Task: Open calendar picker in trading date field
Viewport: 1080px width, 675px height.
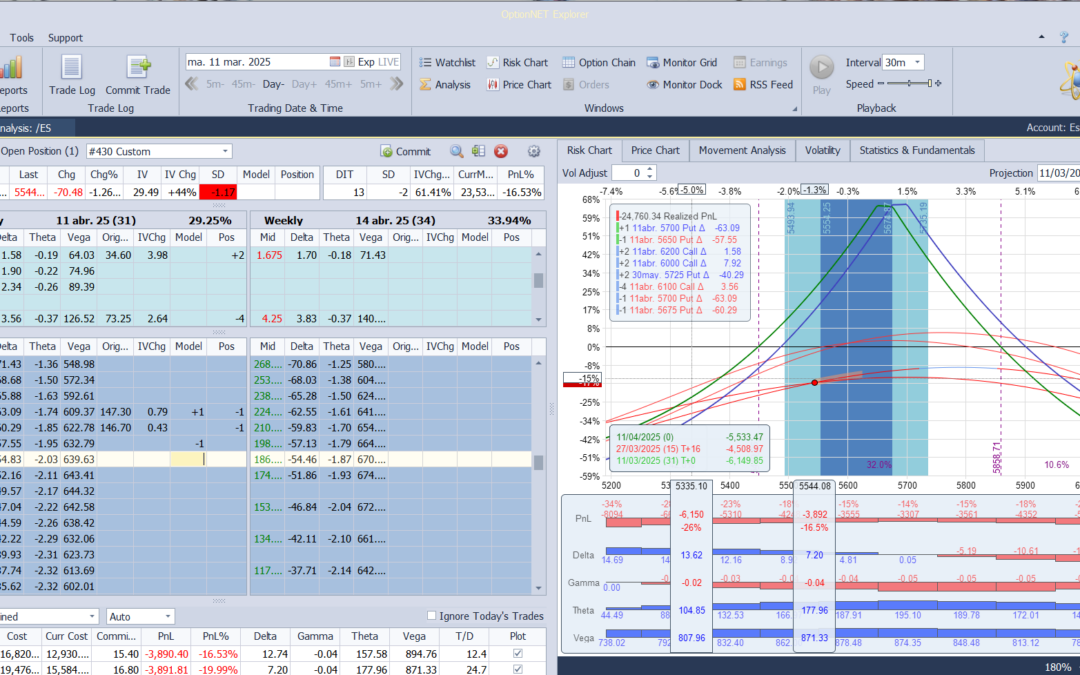Action: [x=335, y=62]
